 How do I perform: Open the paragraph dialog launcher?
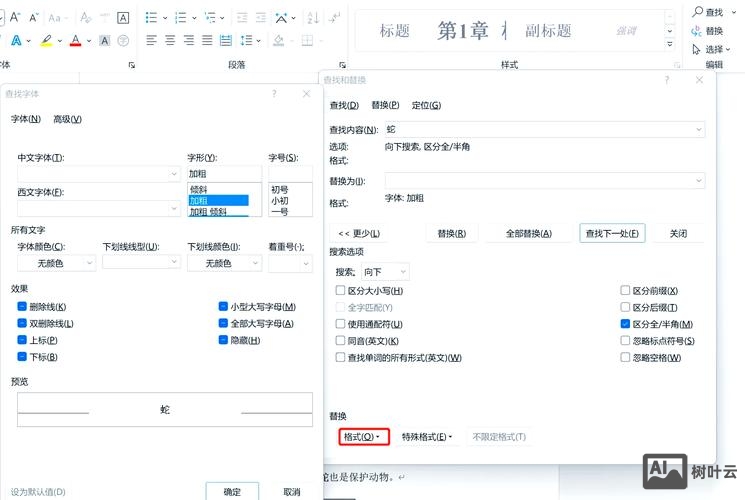pyautogui.click(x=342, y=65)
